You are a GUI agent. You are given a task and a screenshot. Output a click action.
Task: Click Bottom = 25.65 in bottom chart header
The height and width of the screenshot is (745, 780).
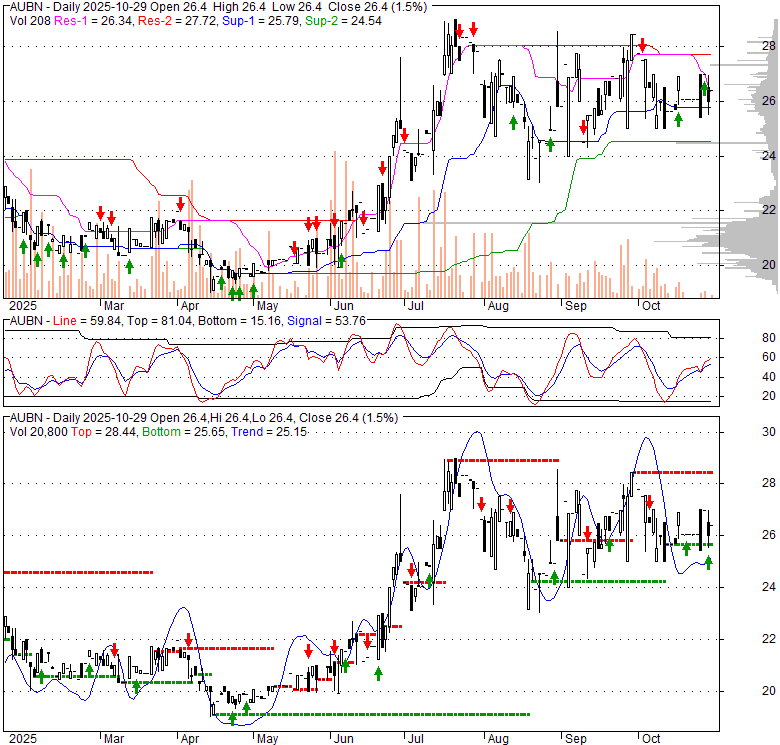point(176,430)
